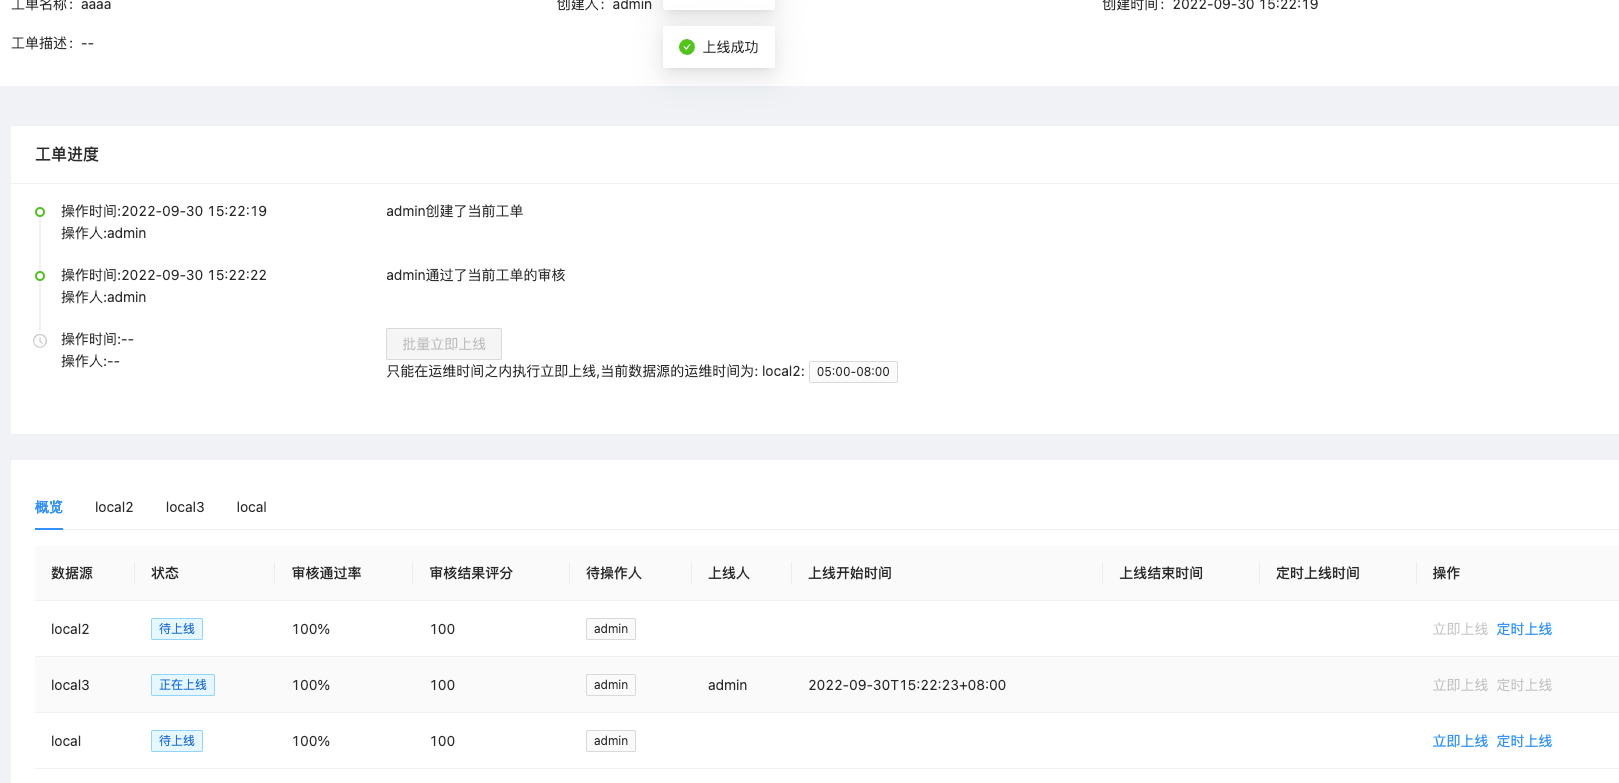This screenshot has height=783, width=1619.
Task: Click 定时上线 in the local3 row
Action: tap(1524, 685)
